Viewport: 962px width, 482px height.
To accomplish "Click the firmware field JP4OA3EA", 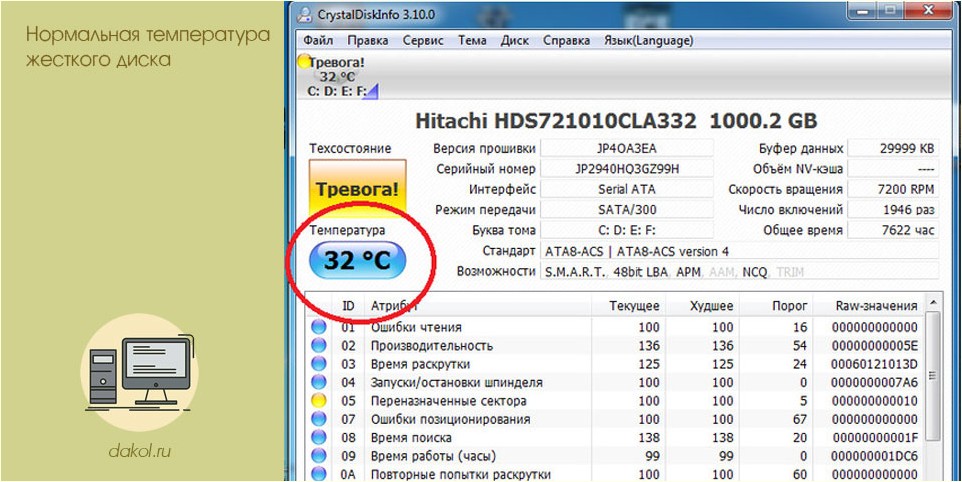I will tap(626, 148).
